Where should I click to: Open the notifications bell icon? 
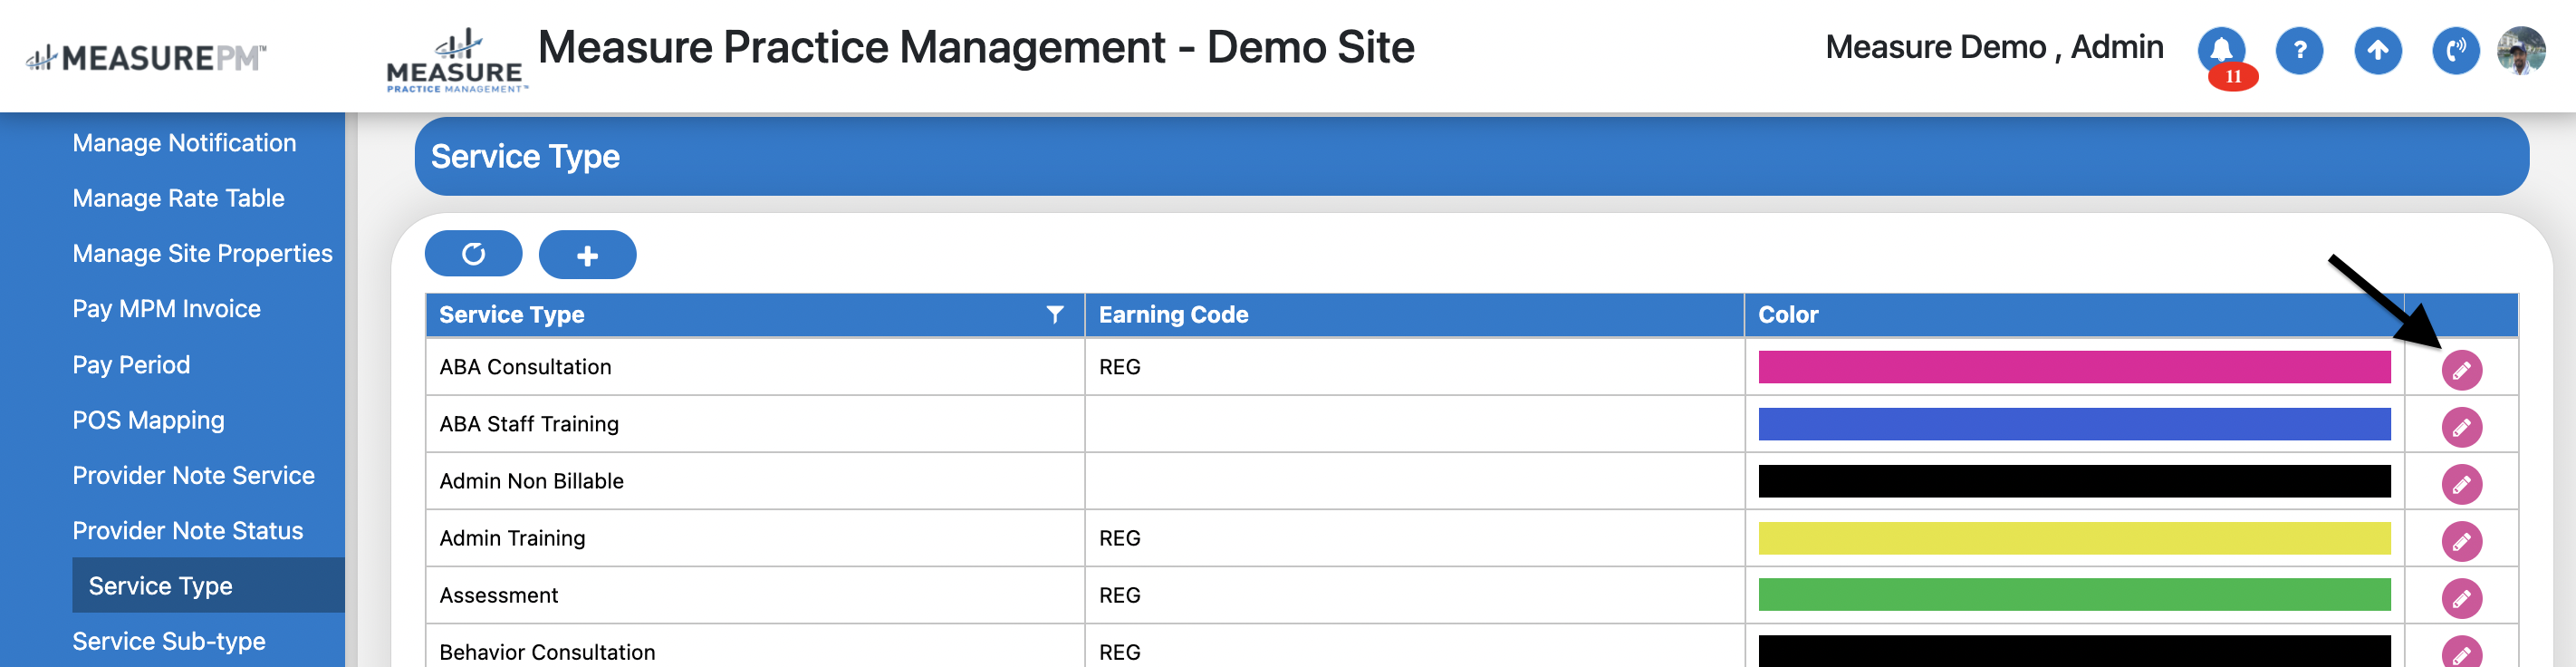[x=2220, y=50]
